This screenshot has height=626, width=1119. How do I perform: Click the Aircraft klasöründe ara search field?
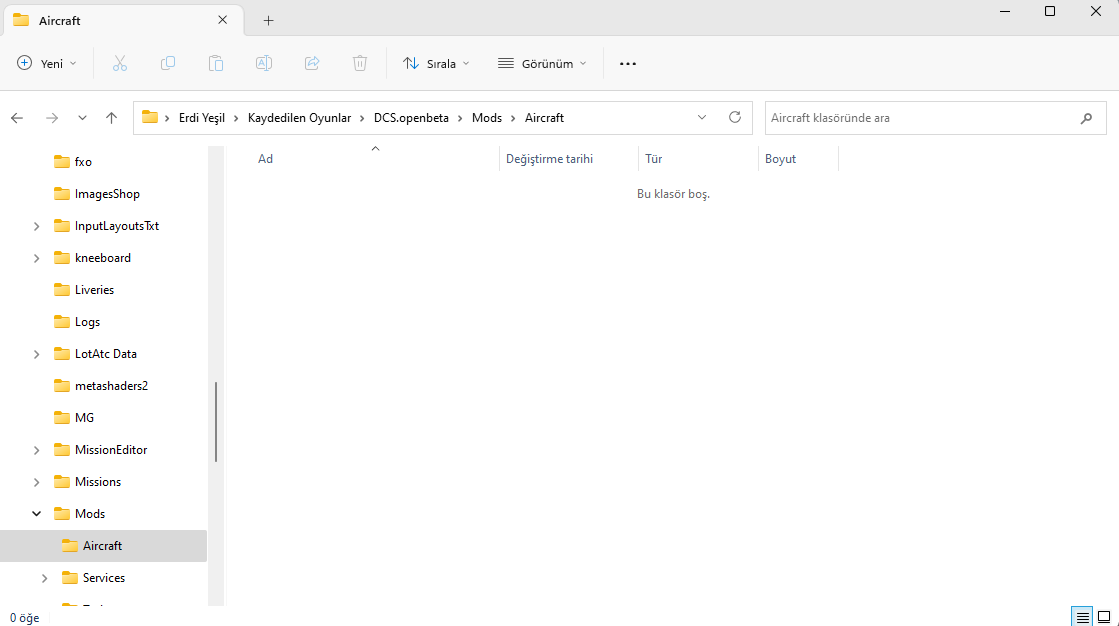pyautogui.click(x=921, y=118)
